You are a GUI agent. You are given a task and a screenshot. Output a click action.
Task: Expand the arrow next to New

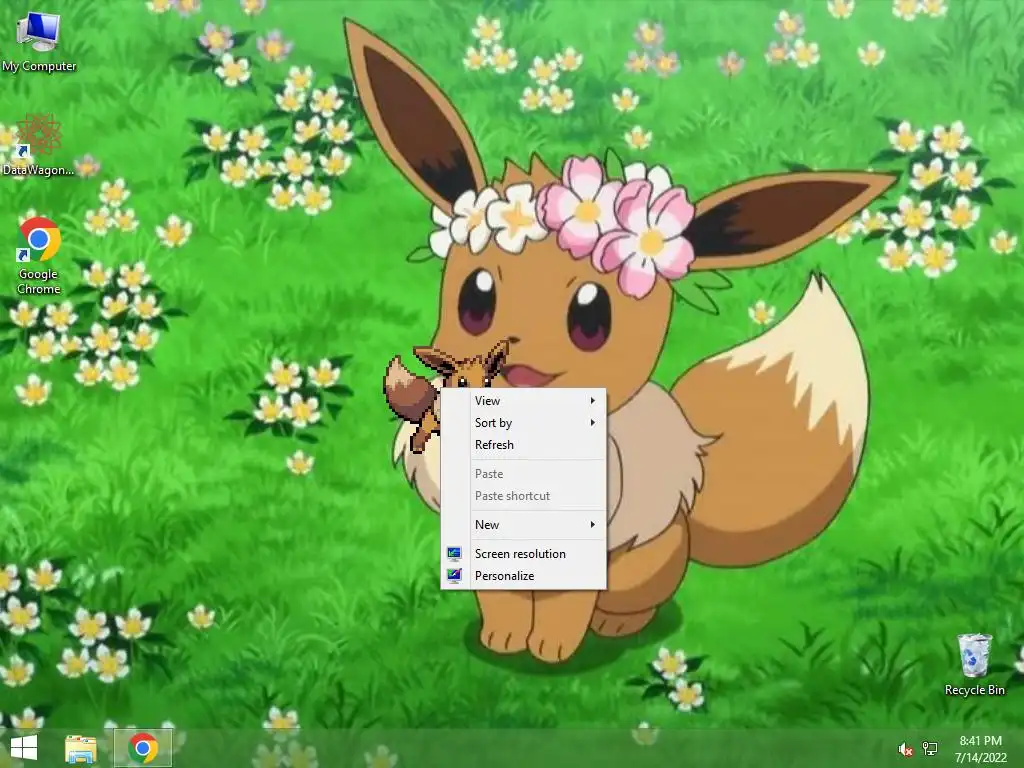click(x=592, y=525)
